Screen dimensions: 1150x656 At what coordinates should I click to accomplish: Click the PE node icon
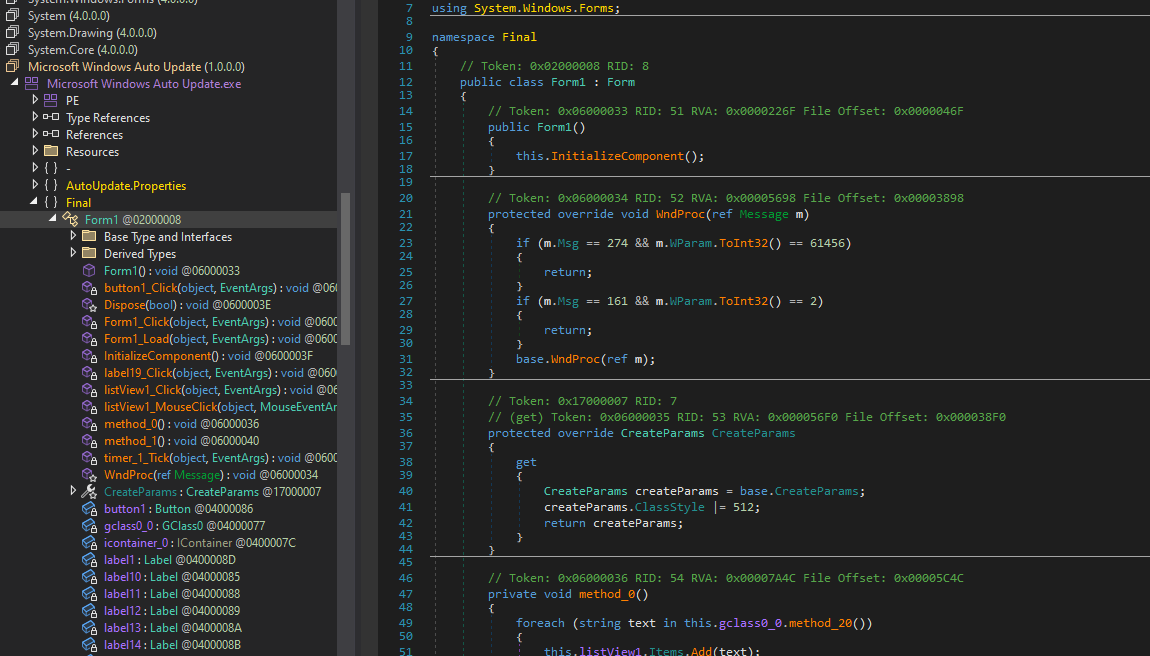point(51,101)
